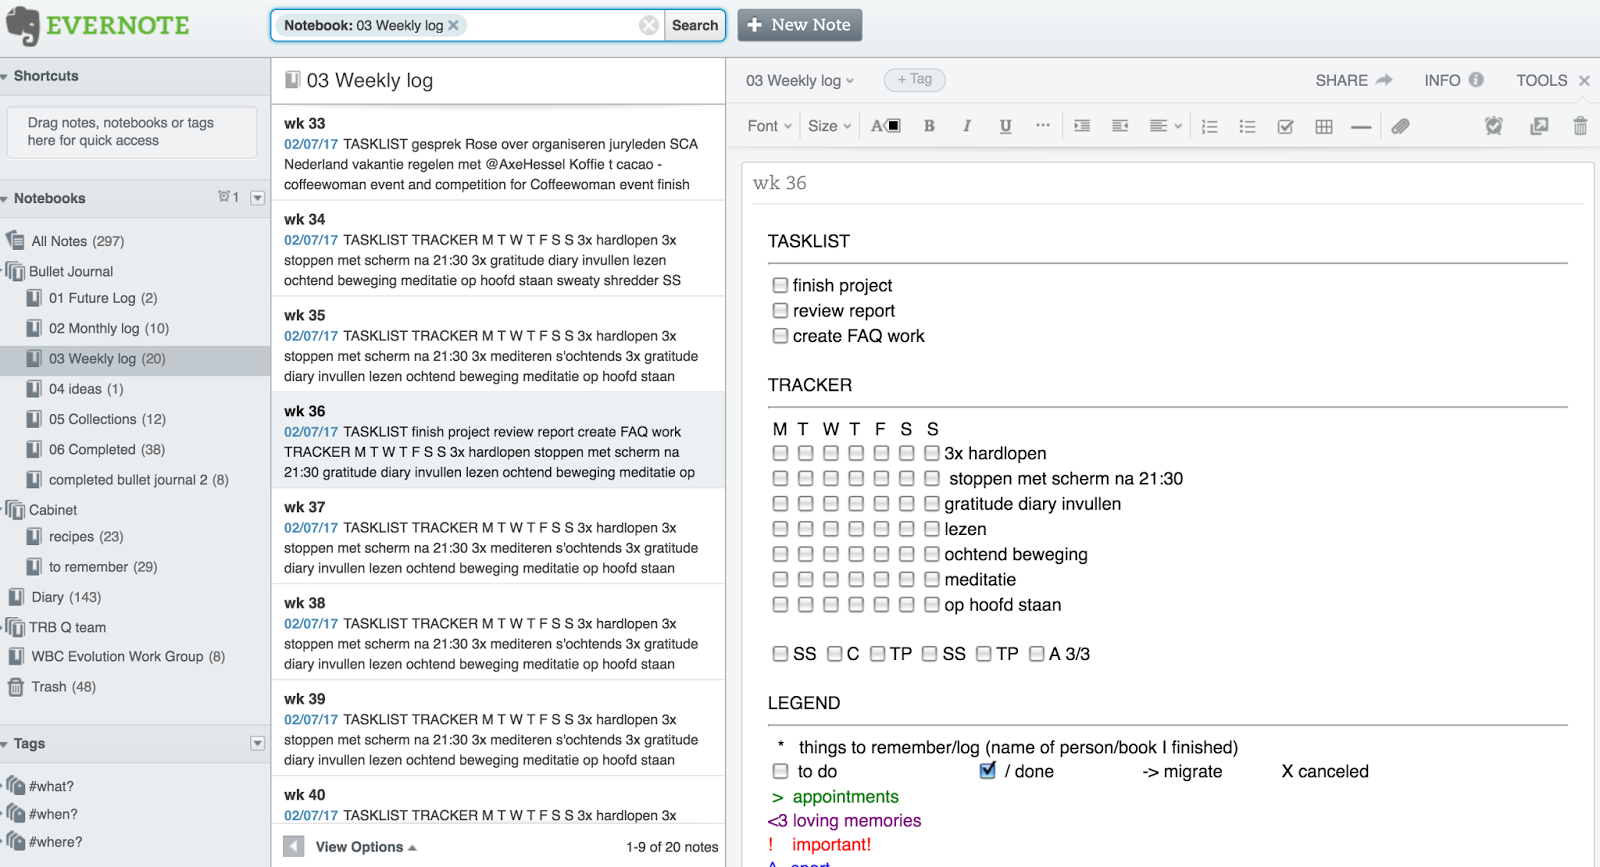Tick Monday checkbox for 3x hardlopen
This screenshot has height=867, width=1600.
[x=780, y=453]
